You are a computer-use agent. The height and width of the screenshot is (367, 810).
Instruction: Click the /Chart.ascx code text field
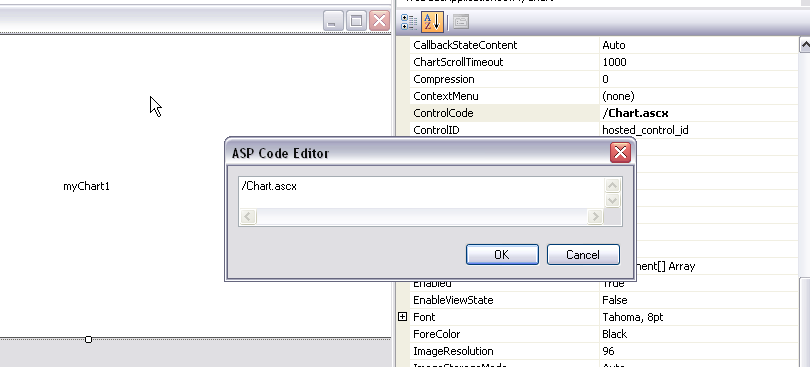point(421,192)
